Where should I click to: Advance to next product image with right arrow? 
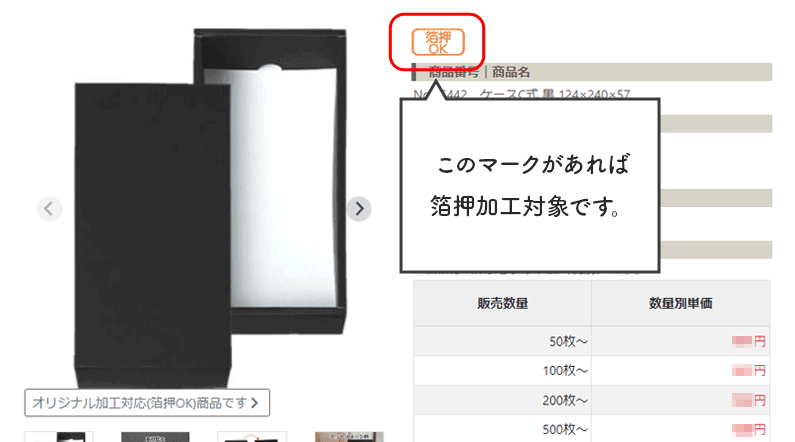359,208
